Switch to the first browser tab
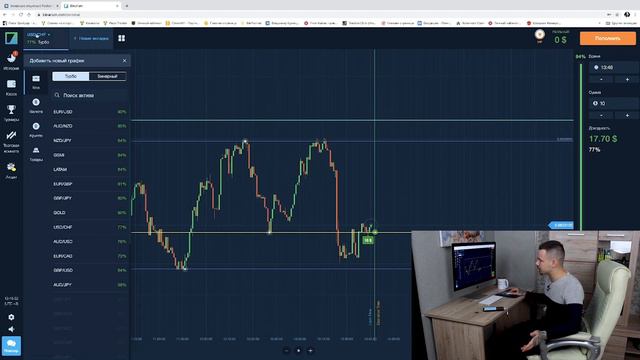 pyautogui.click(x=31, y=6)
